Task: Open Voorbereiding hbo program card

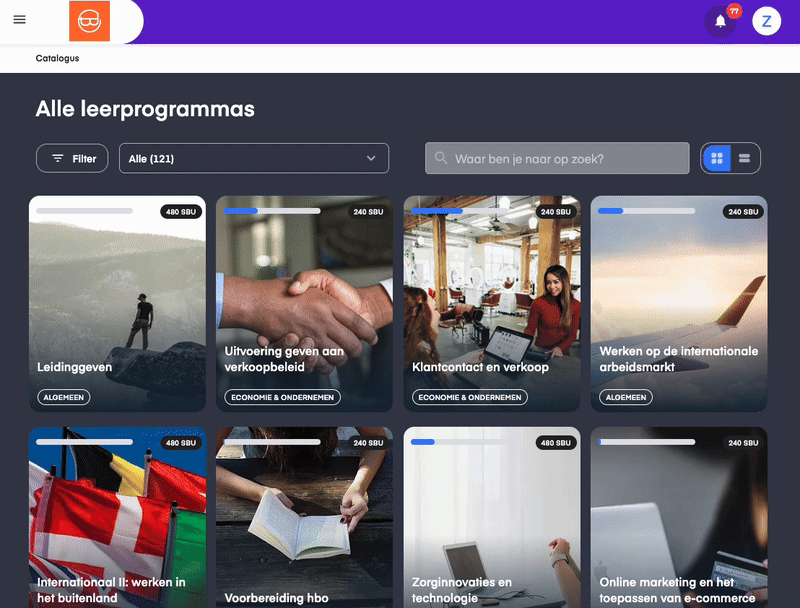Action: click(304, 517)
